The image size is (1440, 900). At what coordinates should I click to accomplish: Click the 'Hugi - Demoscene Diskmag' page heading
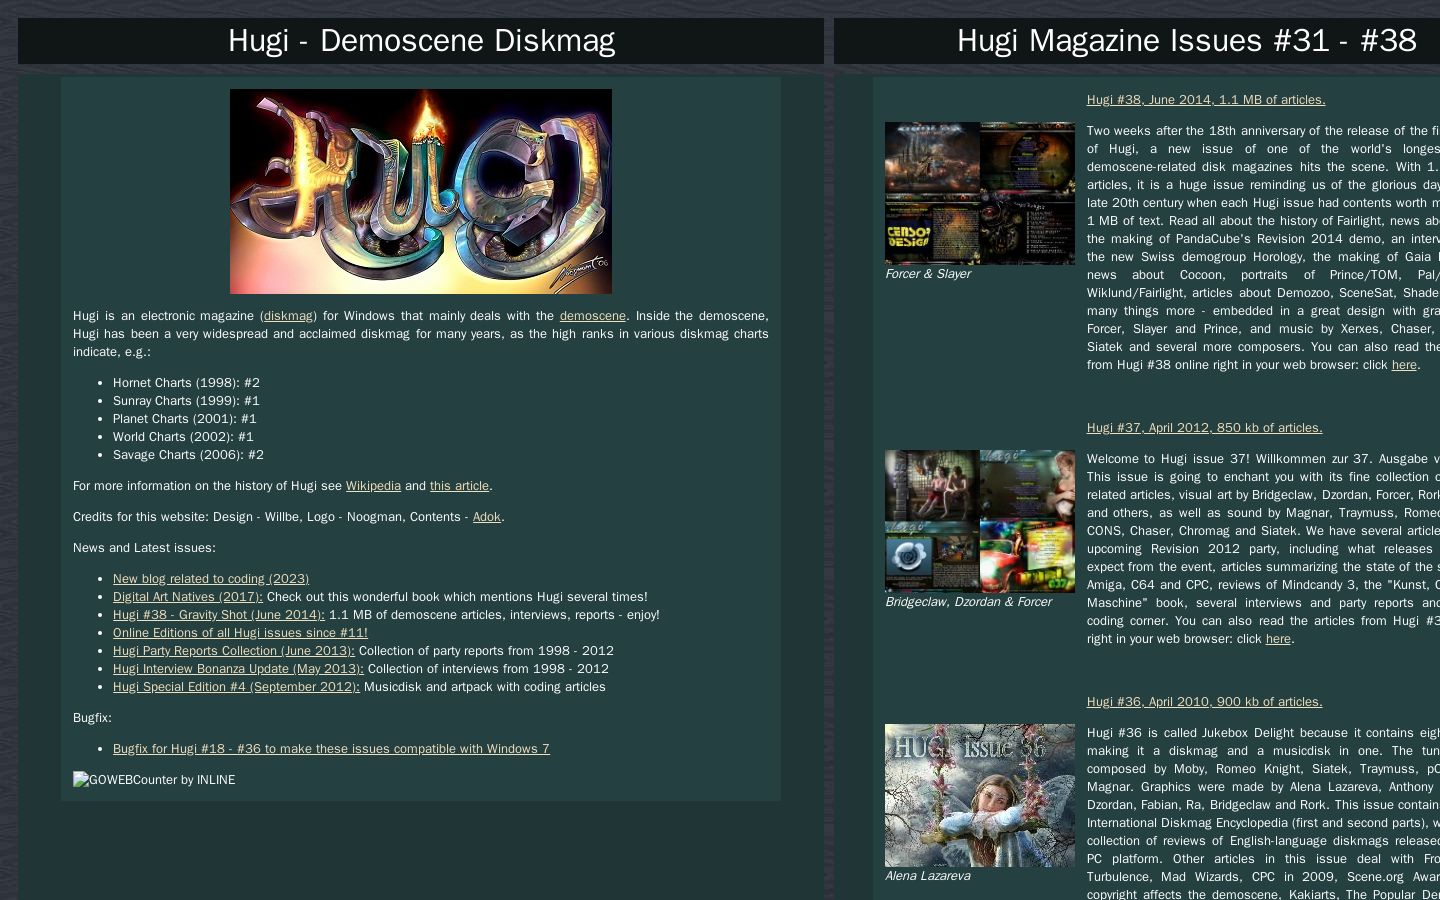coord(421,41)
